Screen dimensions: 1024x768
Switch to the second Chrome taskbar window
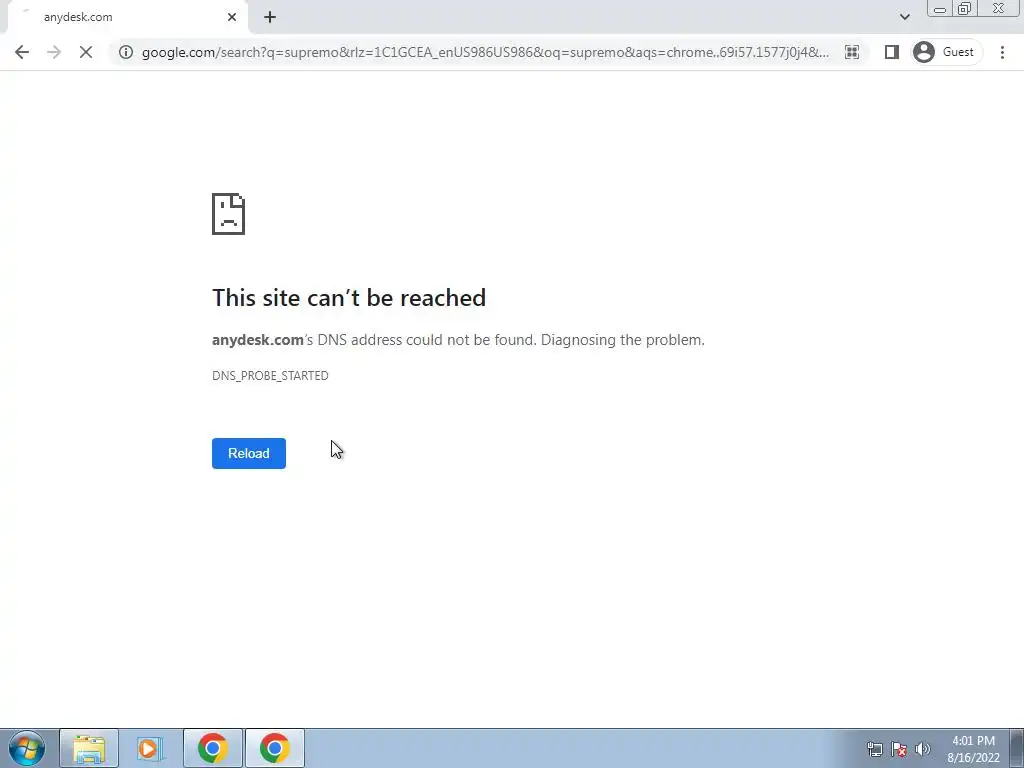point(275,748)
